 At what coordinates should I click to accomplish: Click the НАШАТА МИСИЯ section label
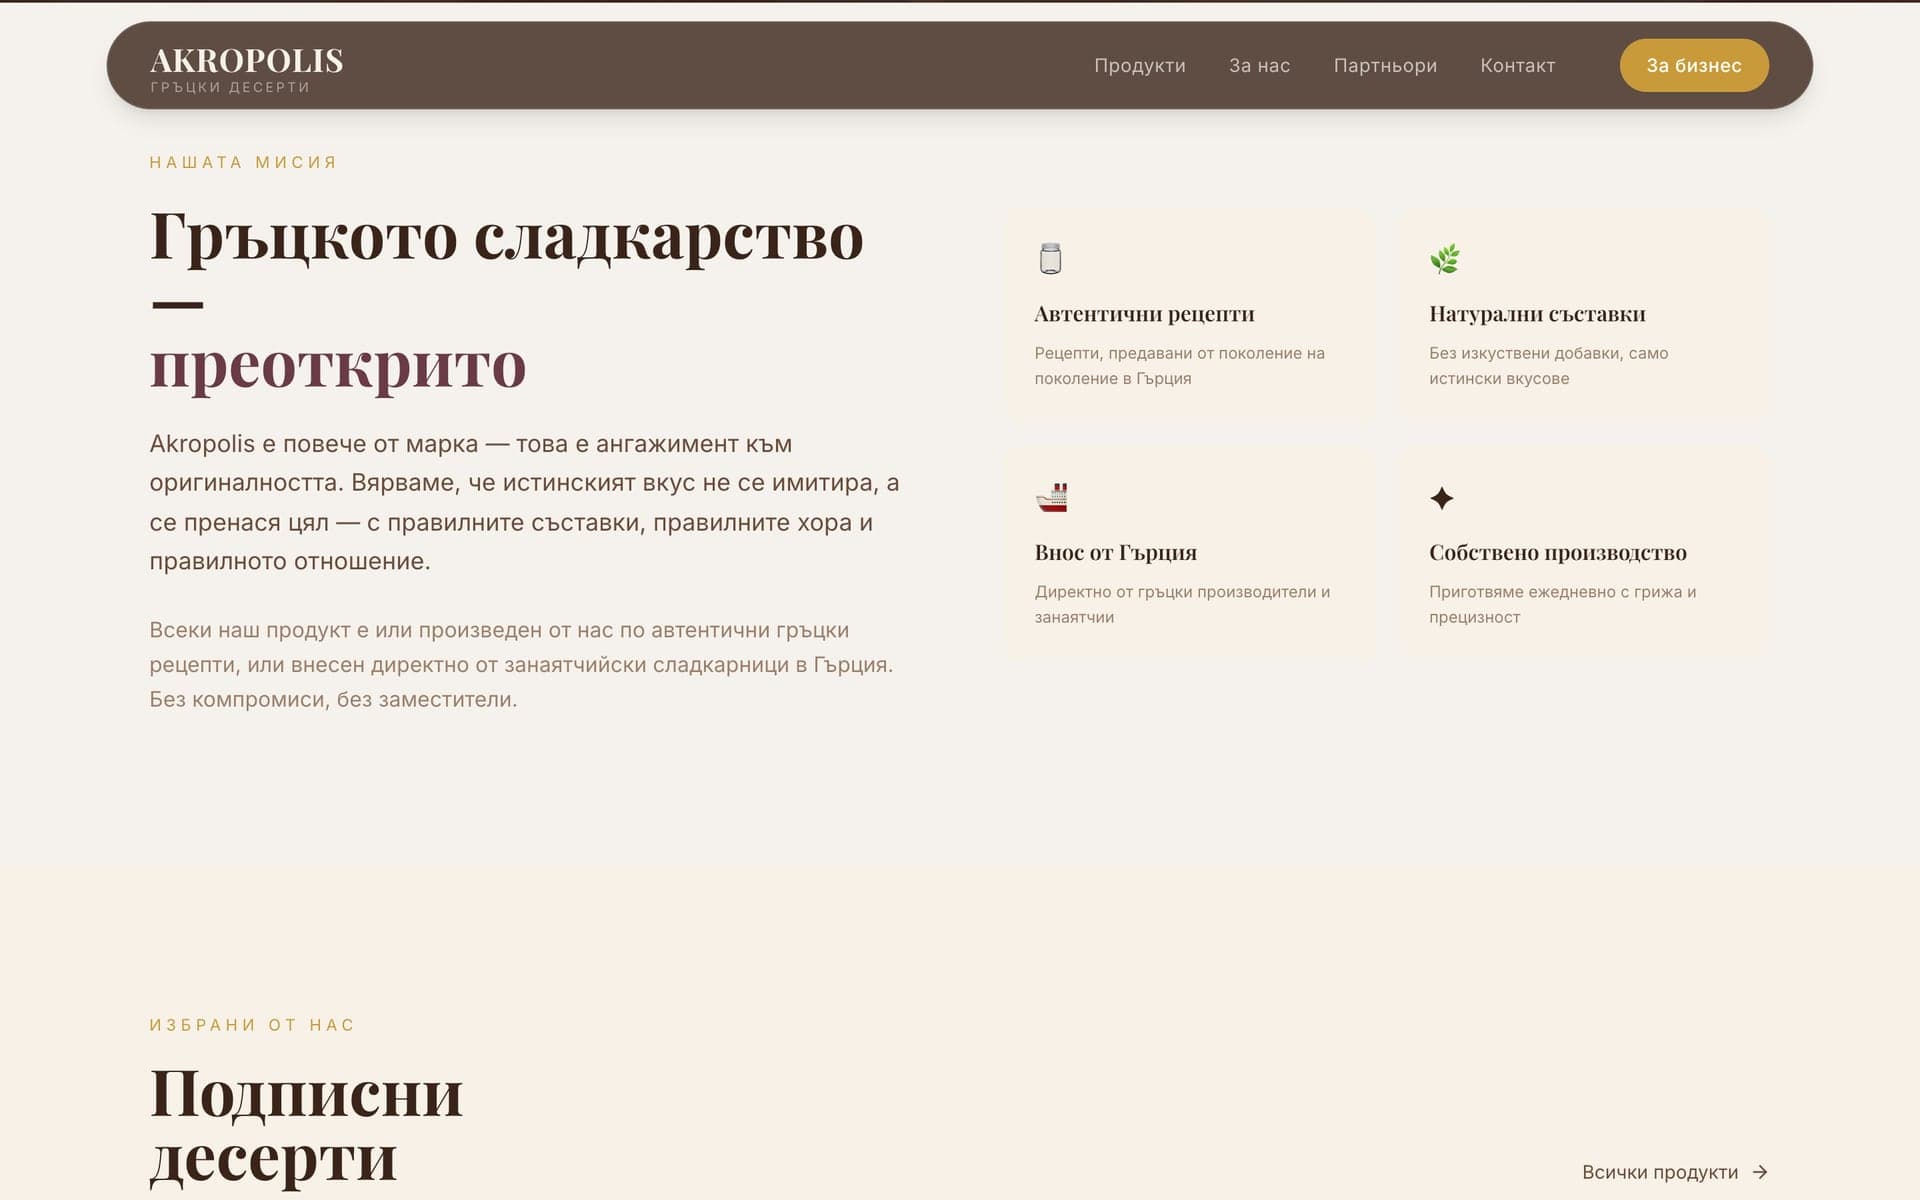coord(243,162)
